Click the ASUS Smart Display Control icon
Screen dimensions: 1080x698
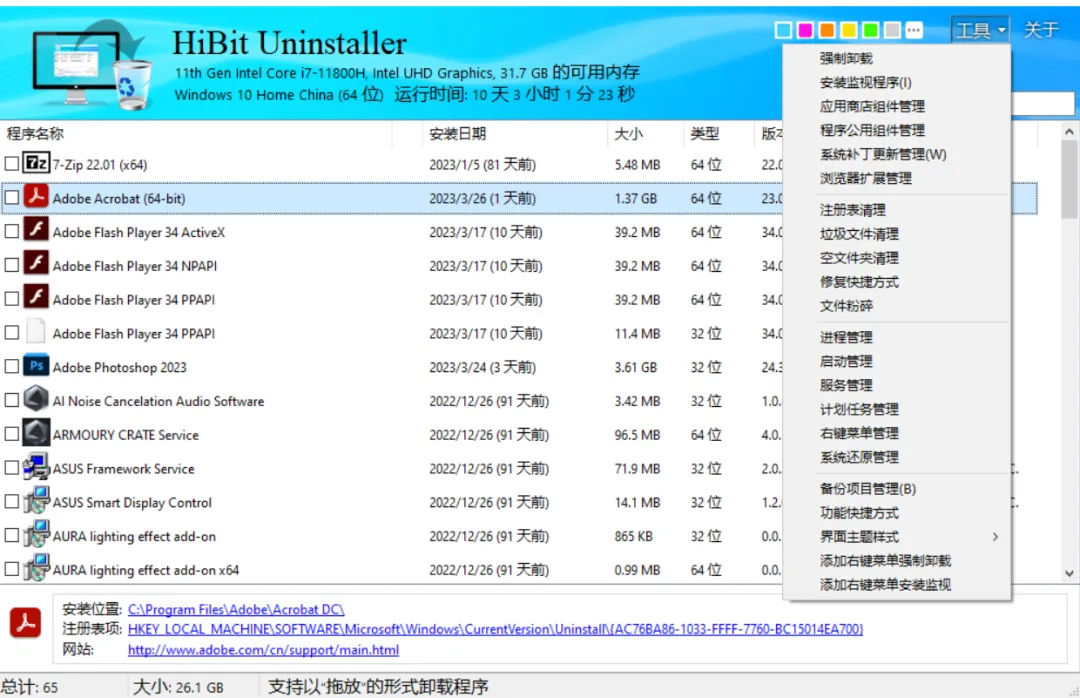coord(36,501)
